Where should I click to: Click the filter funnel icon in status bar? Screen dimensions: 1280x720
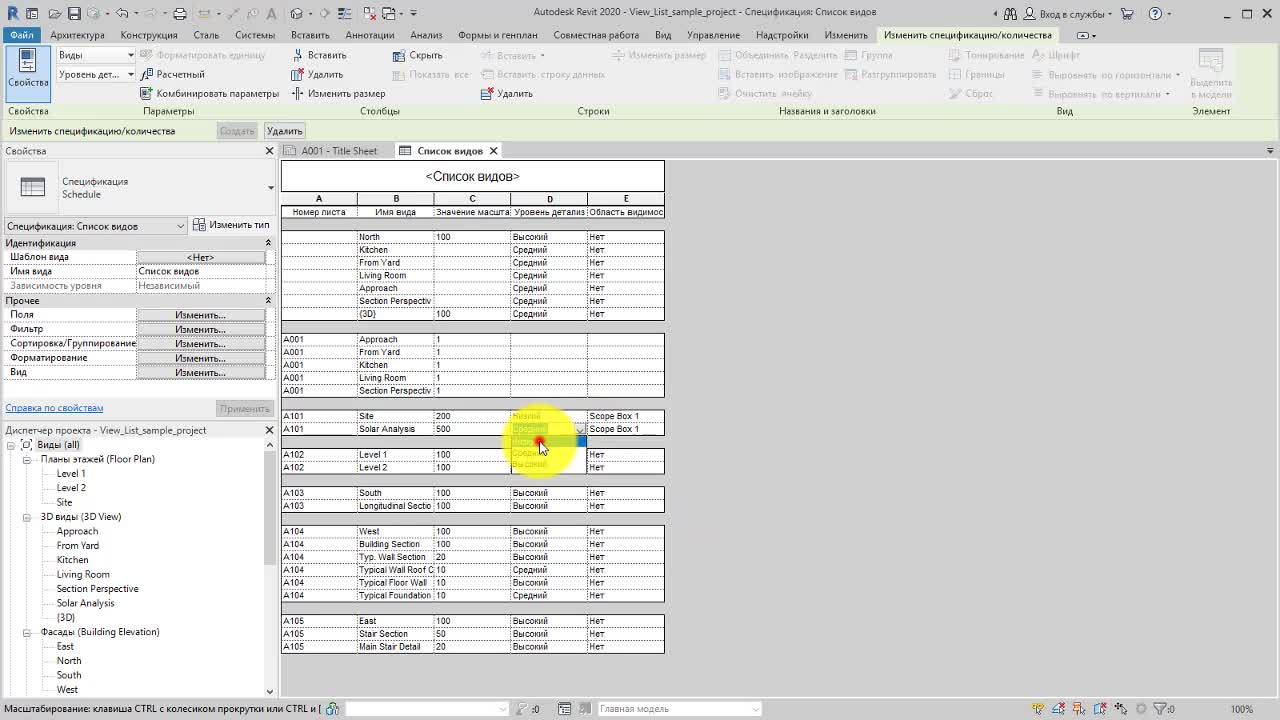tap(1162, 708)
